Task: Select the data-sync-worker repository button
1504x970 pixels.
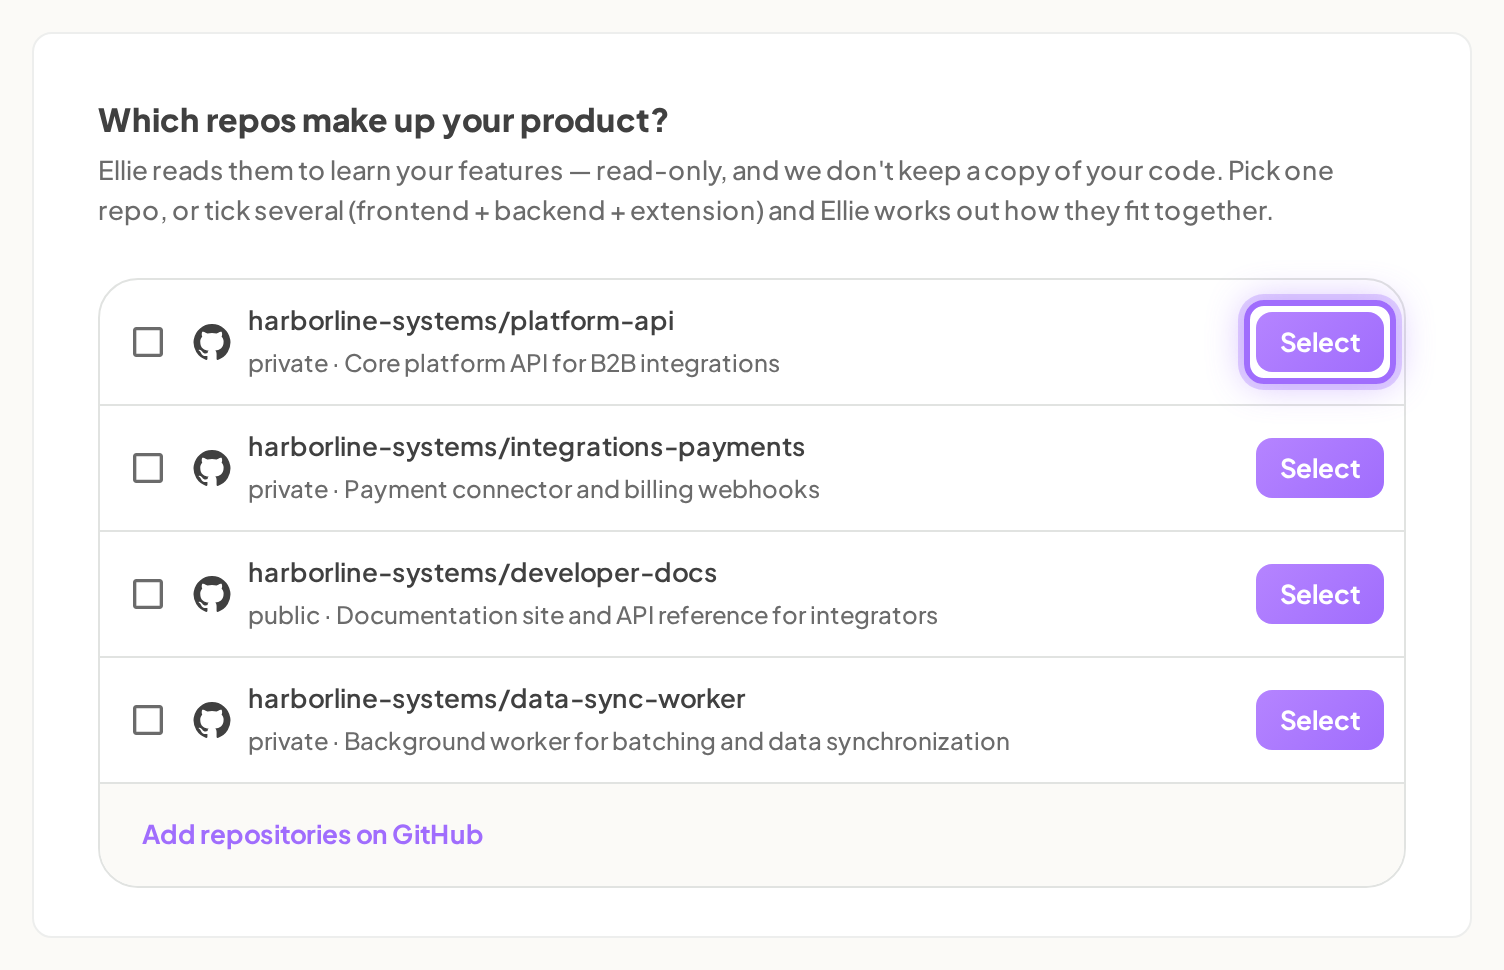Action: coord(1319,720)
